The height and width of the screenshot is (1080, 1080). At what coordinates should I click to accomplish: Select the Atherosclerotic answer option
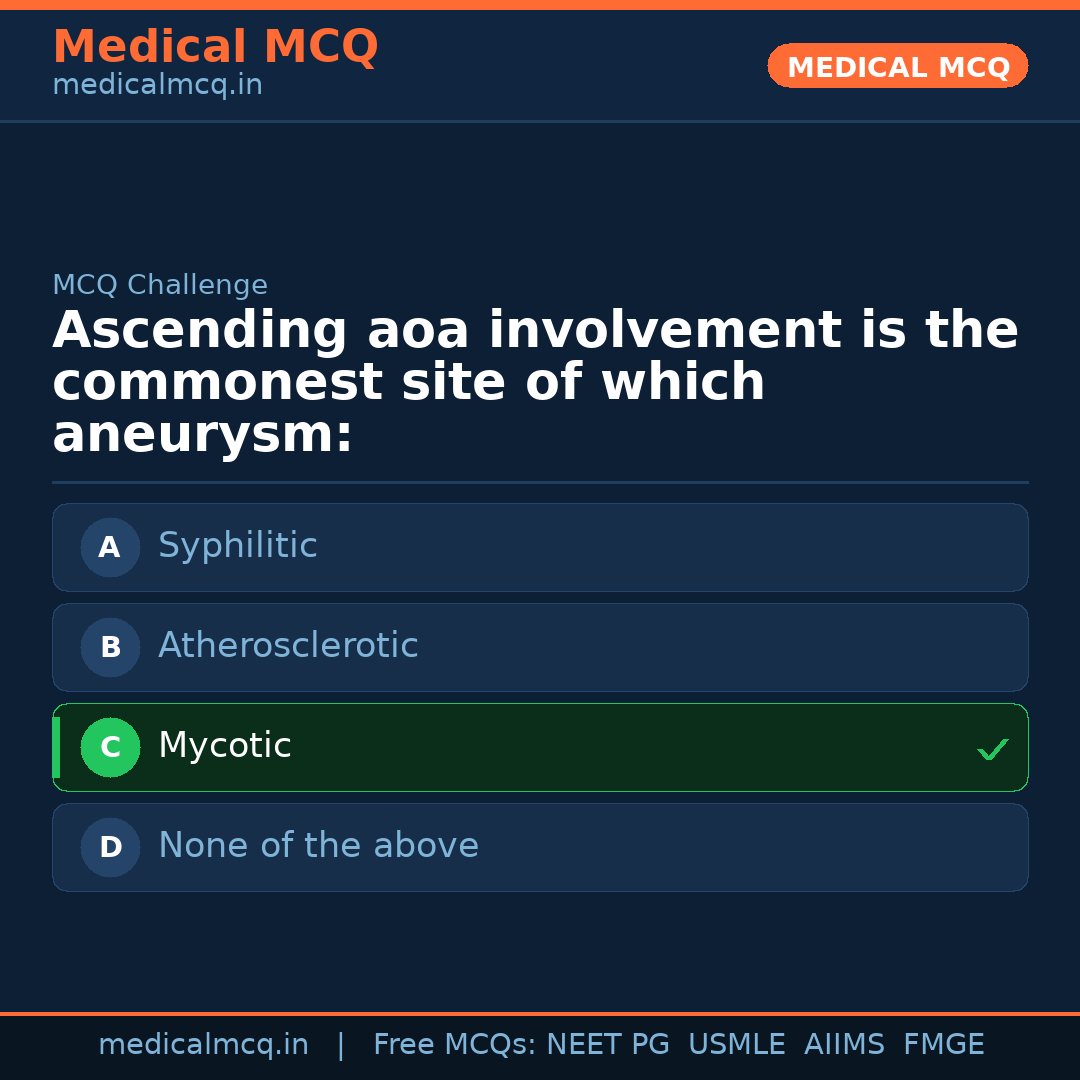tap(540, 647)
